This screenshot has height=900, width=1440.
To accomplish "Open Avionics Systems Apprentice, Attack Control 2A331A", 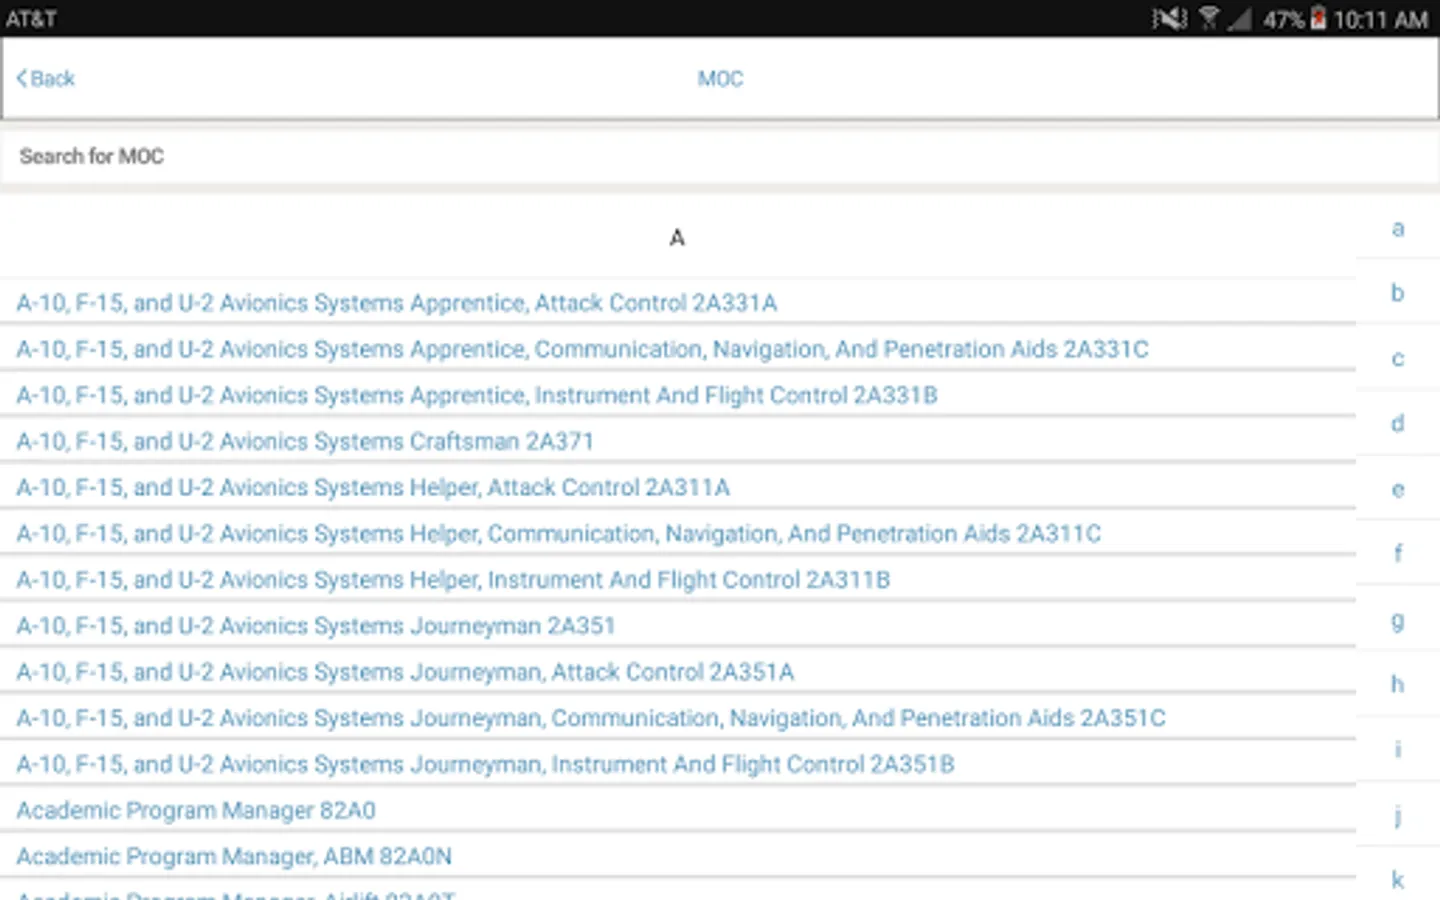I will click(396, 303).
